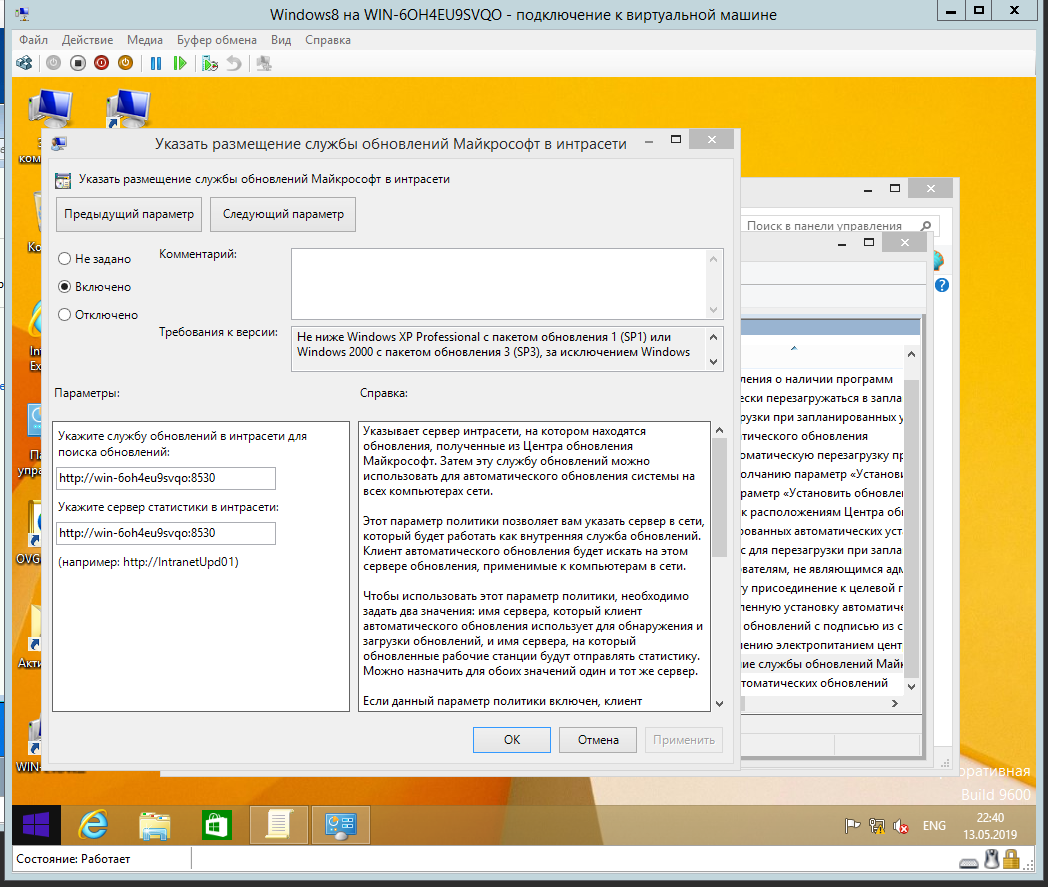The height and width of the screenshot is (887, 1048).
Task: Open the Windows Store taskbar icon
Action: point(217,826)
